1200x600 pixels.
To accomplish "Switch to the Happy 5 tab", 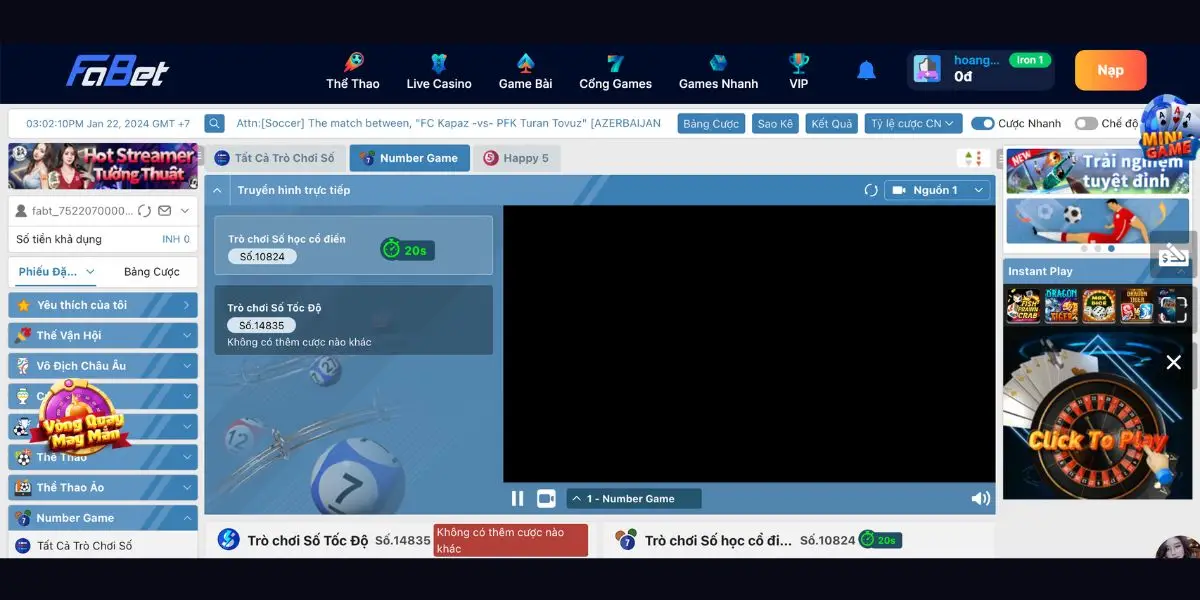I will click(516, 158).
